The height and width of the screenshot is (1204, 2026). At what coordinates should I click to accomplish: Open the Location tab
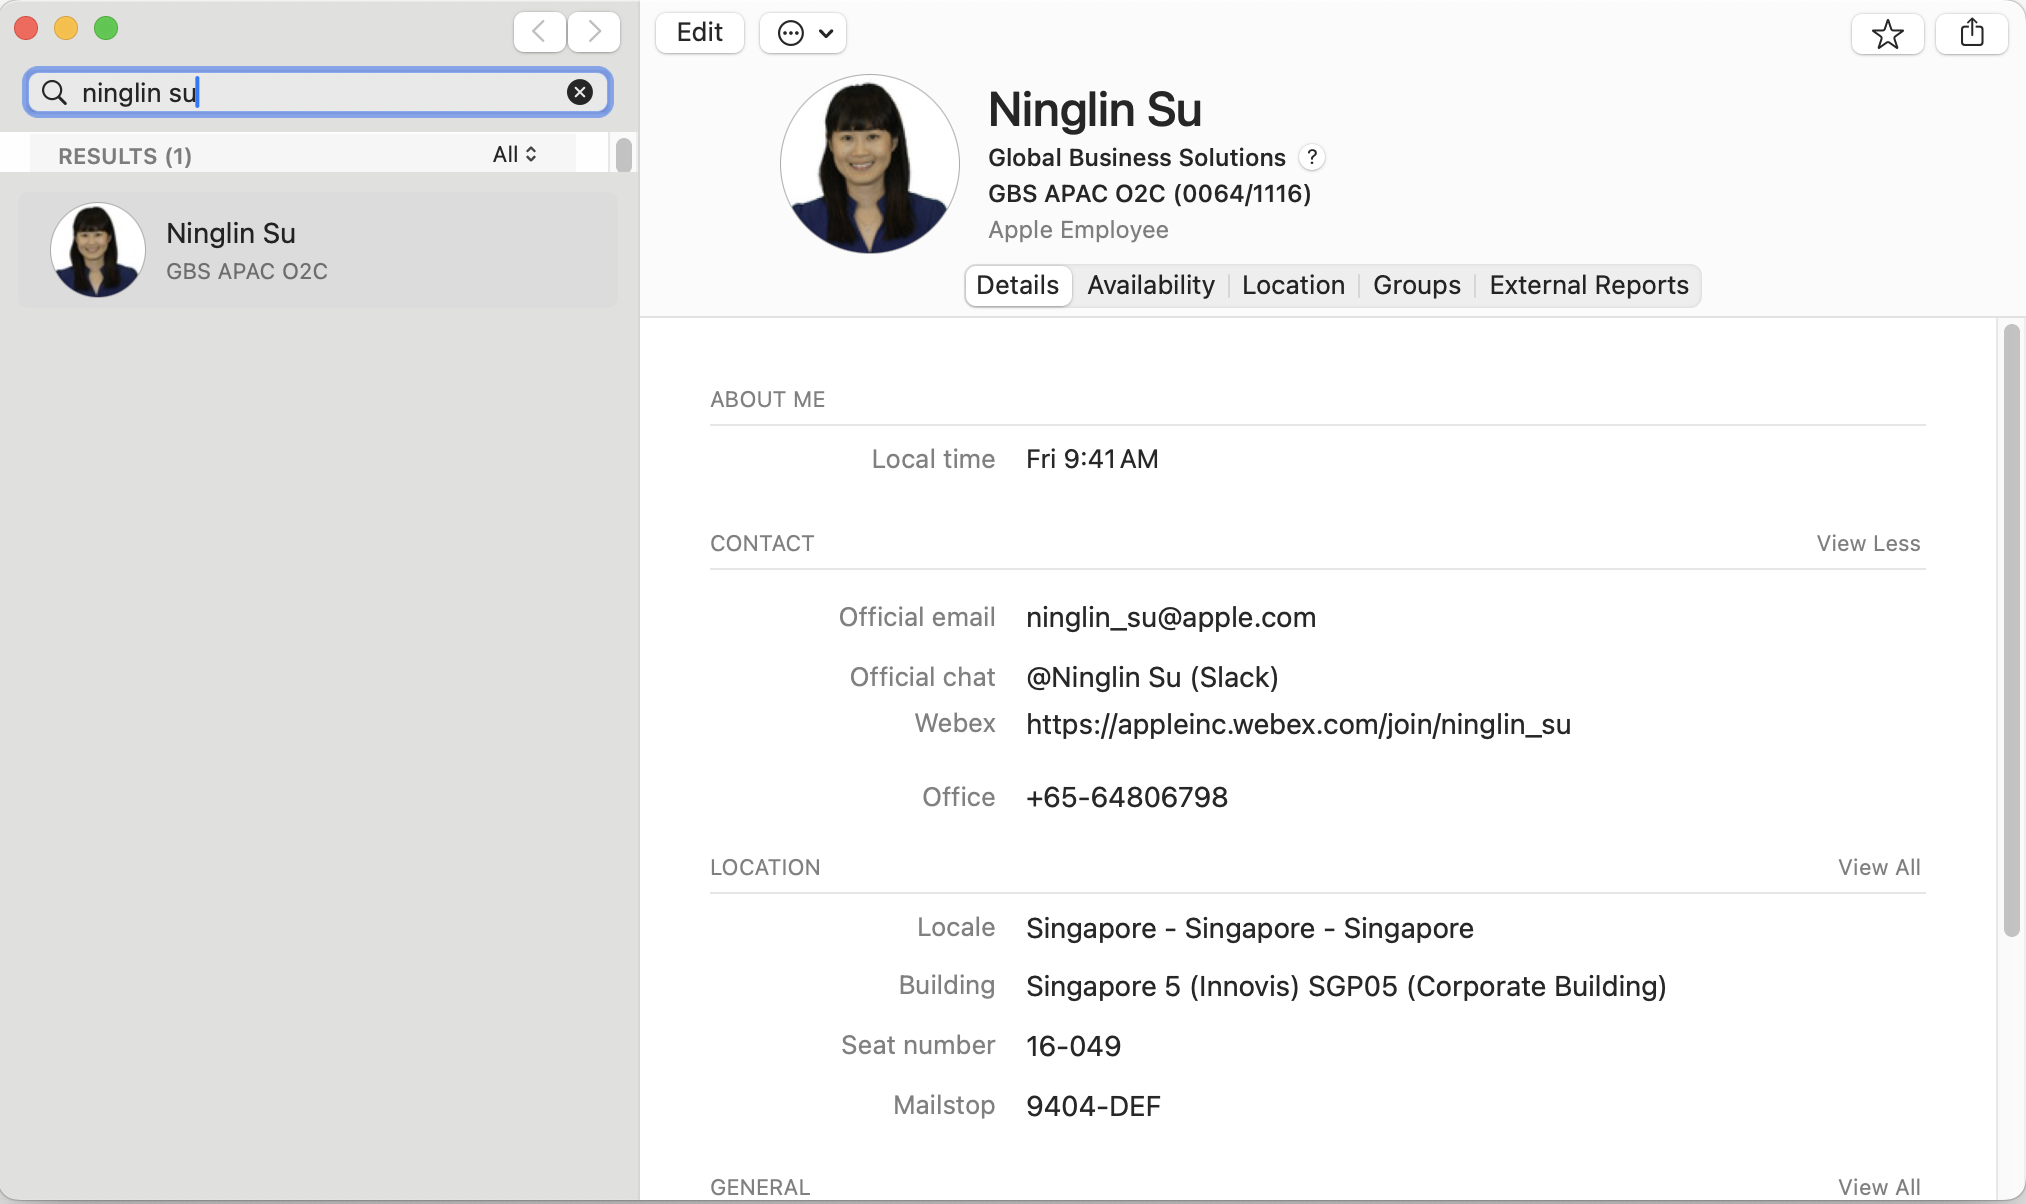coord(1293,285)
